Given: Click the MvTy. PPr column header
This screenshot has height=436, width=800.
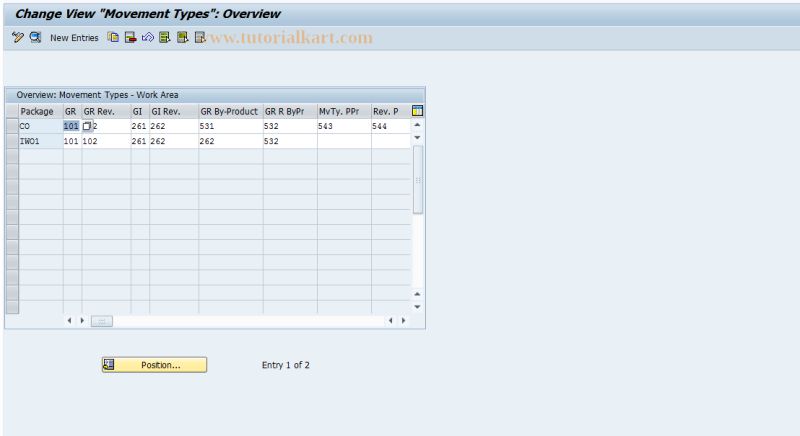Looking at the screenshot, I should (344, 111).
